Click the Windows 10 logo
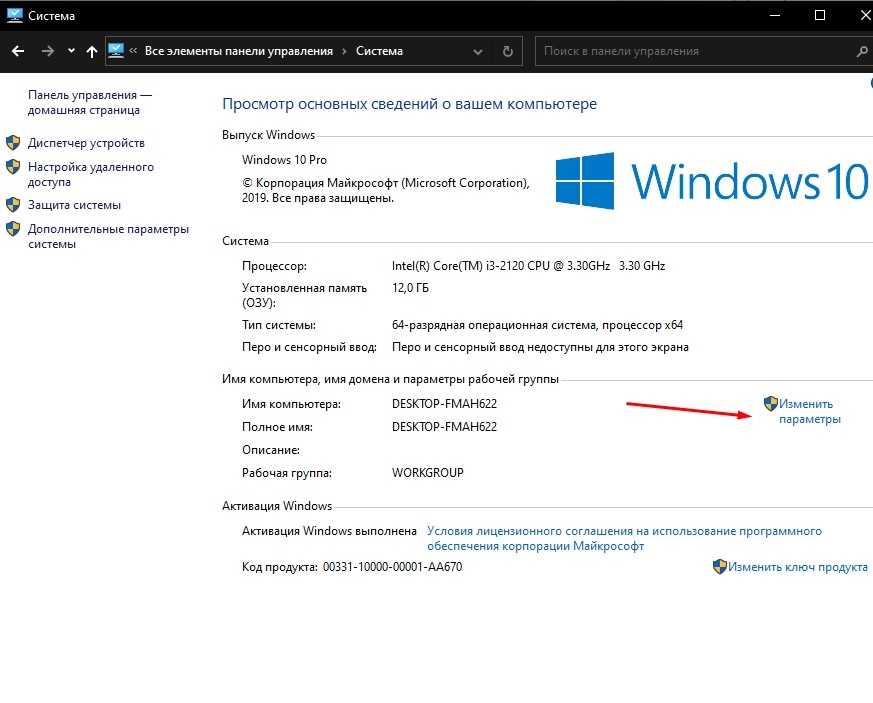Viewport: 873px width, 703px height. [x=712, y=181]
